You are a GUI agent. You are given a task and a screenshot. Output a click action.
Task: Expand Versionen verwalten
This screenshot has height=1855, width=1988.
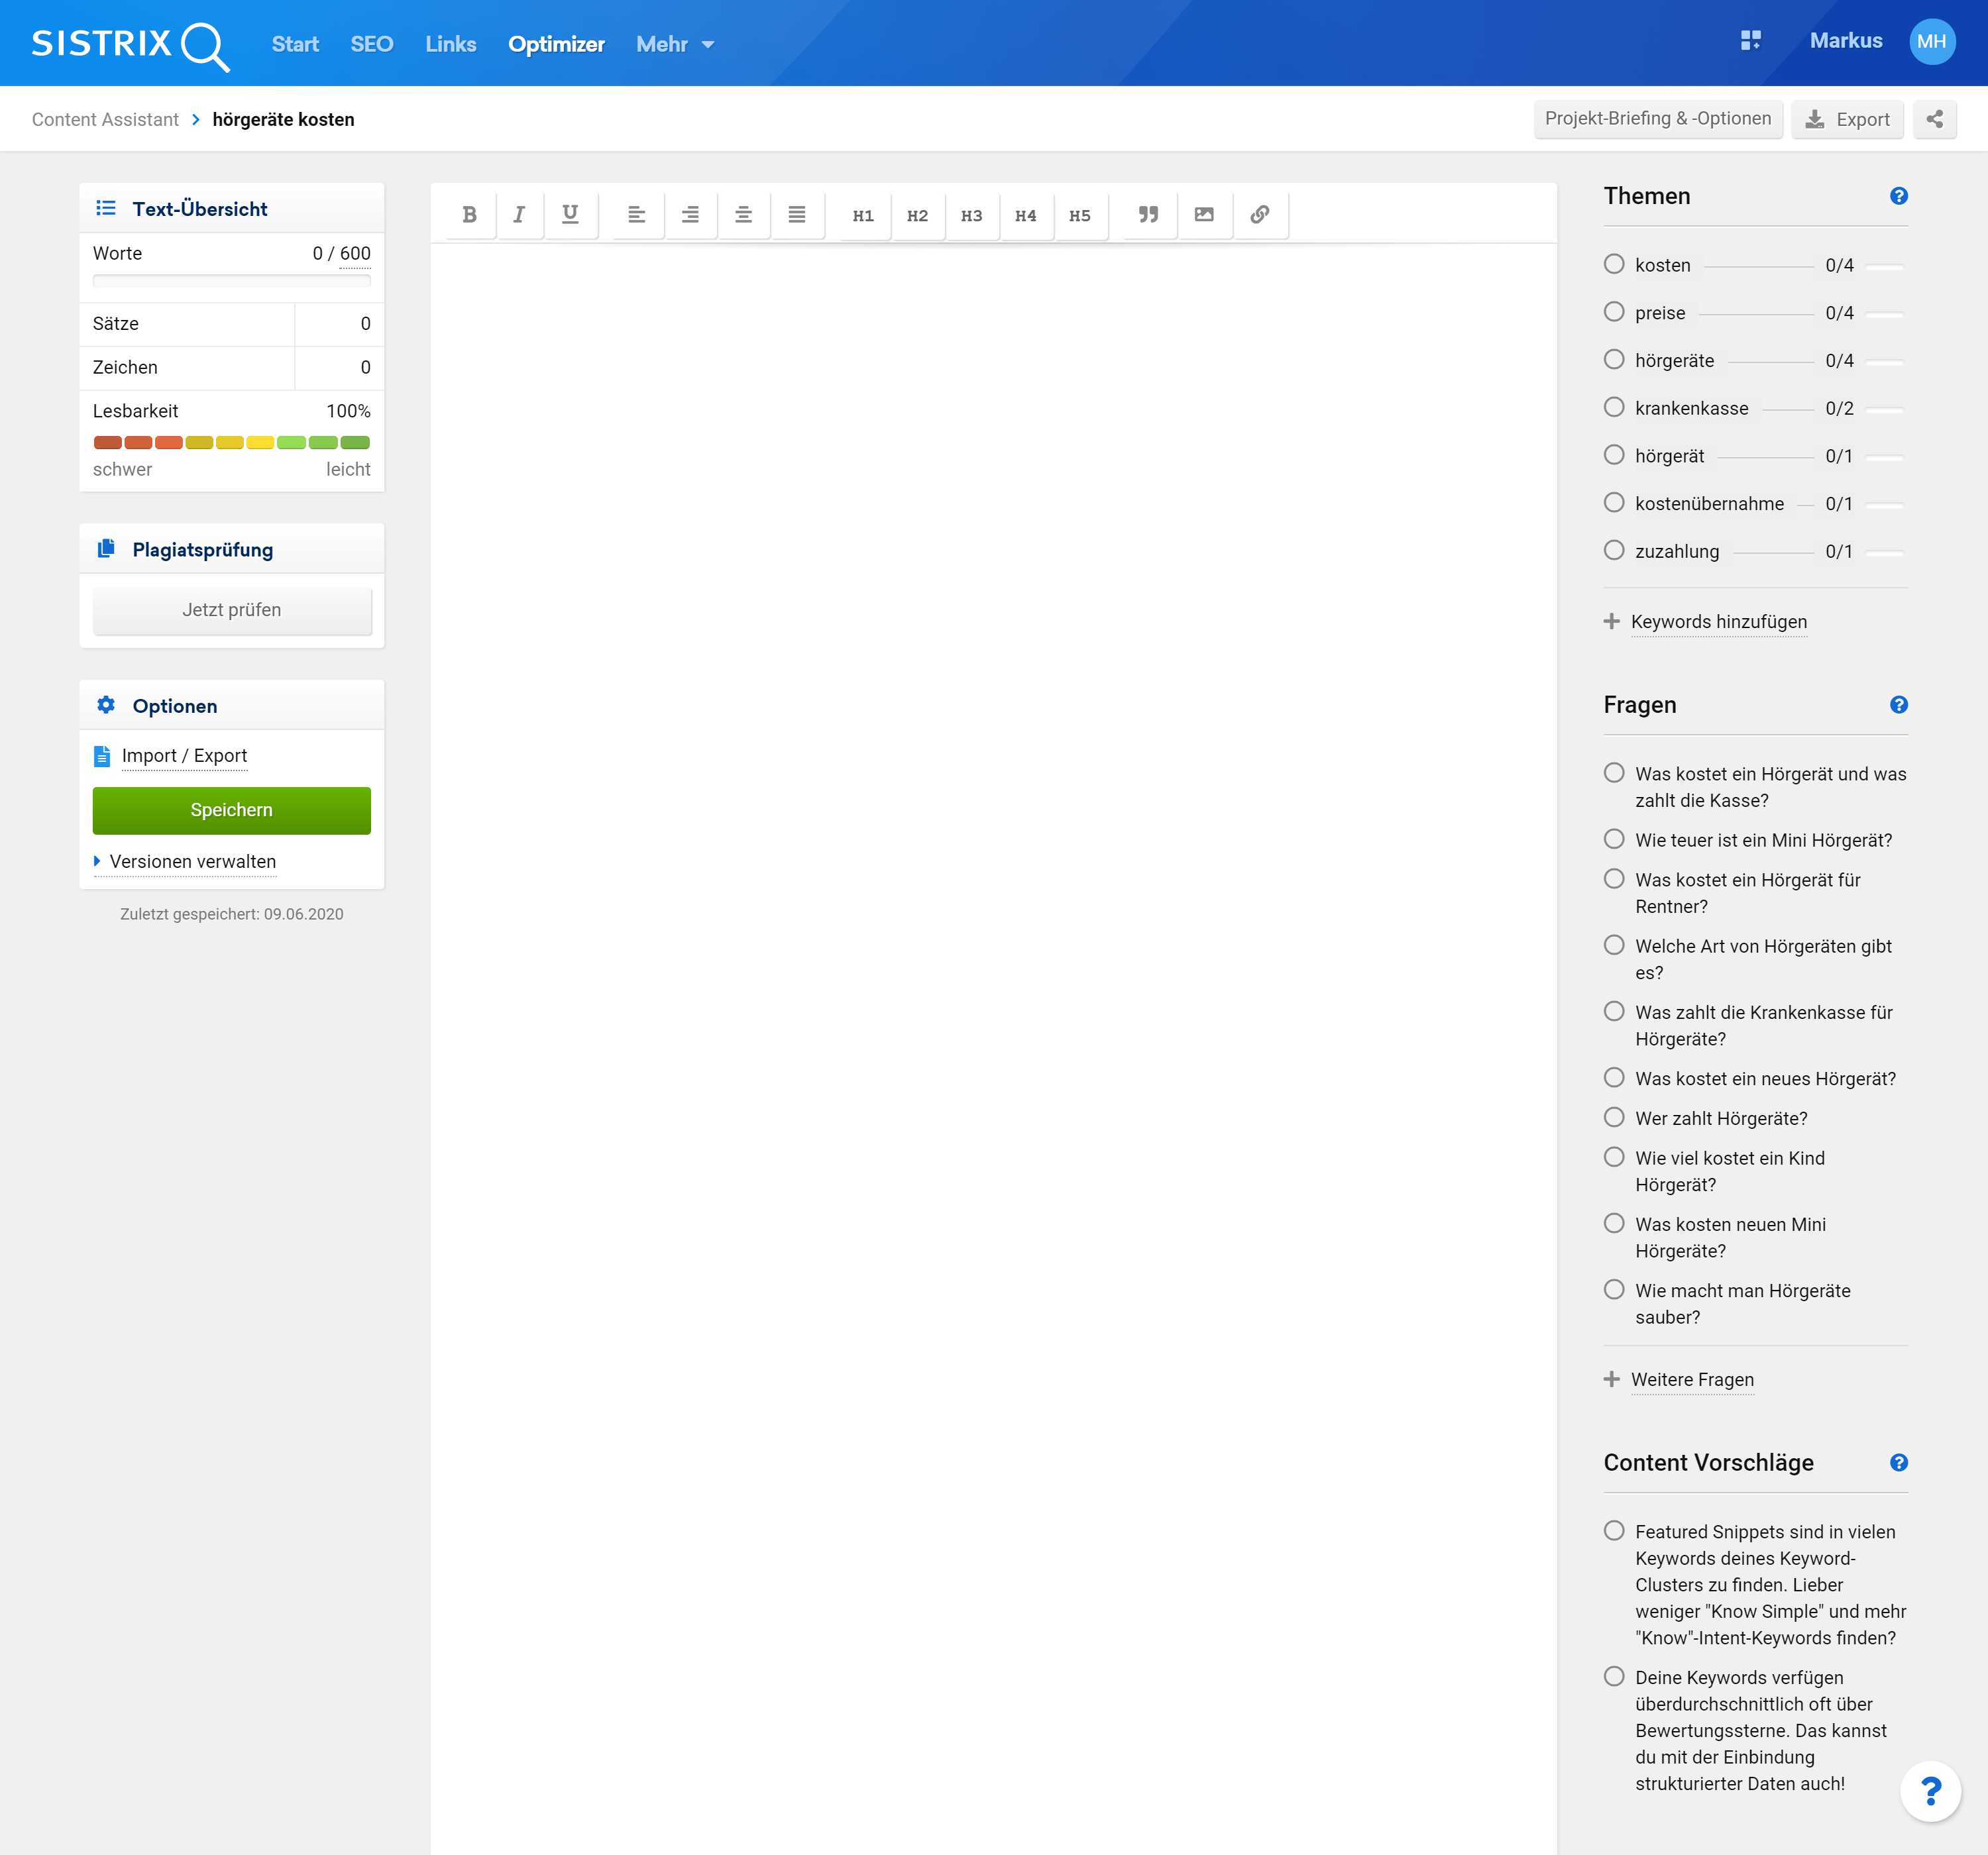coord(192,861)
